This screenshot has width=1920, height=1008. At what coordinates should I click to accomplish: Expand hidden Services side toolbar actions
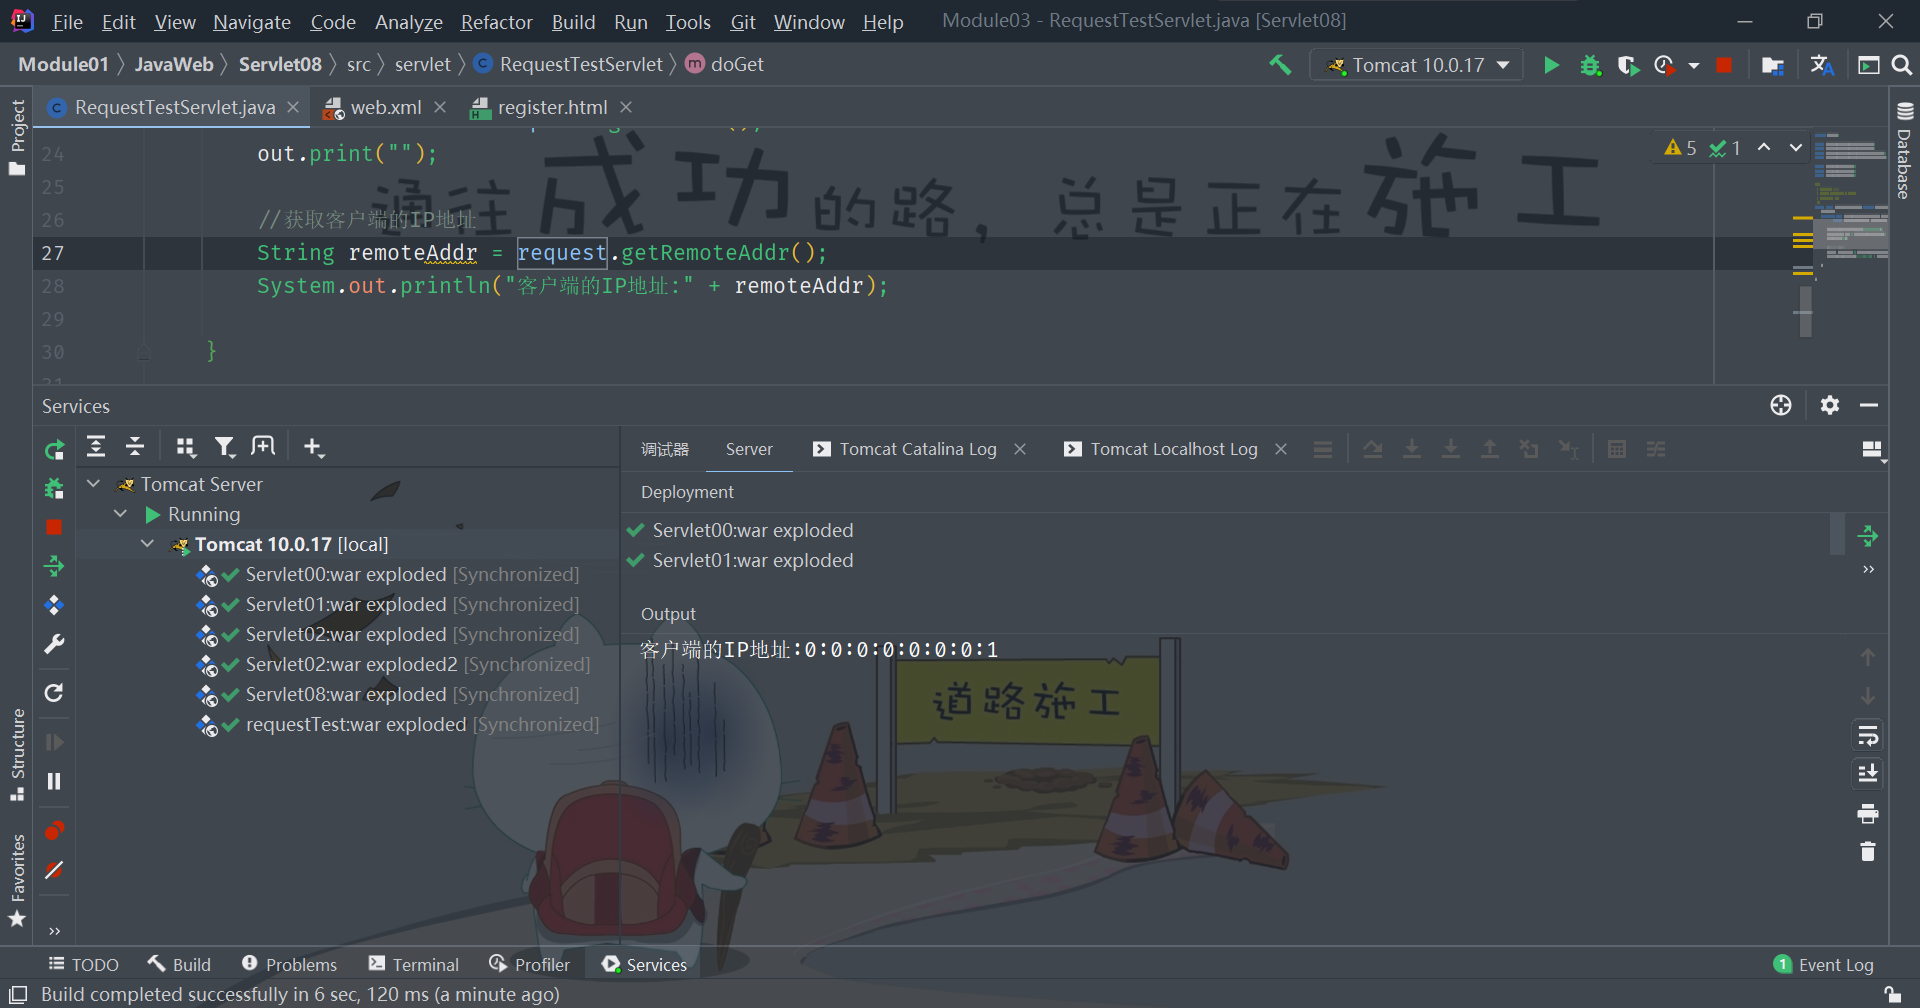pos(54,931)
